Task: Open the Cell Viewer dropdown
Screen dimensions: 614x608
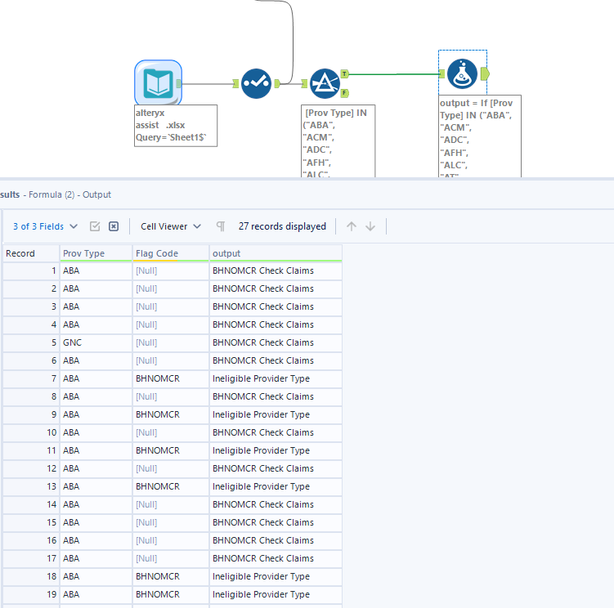Action: pyautogui.click(x=171, y=226)
